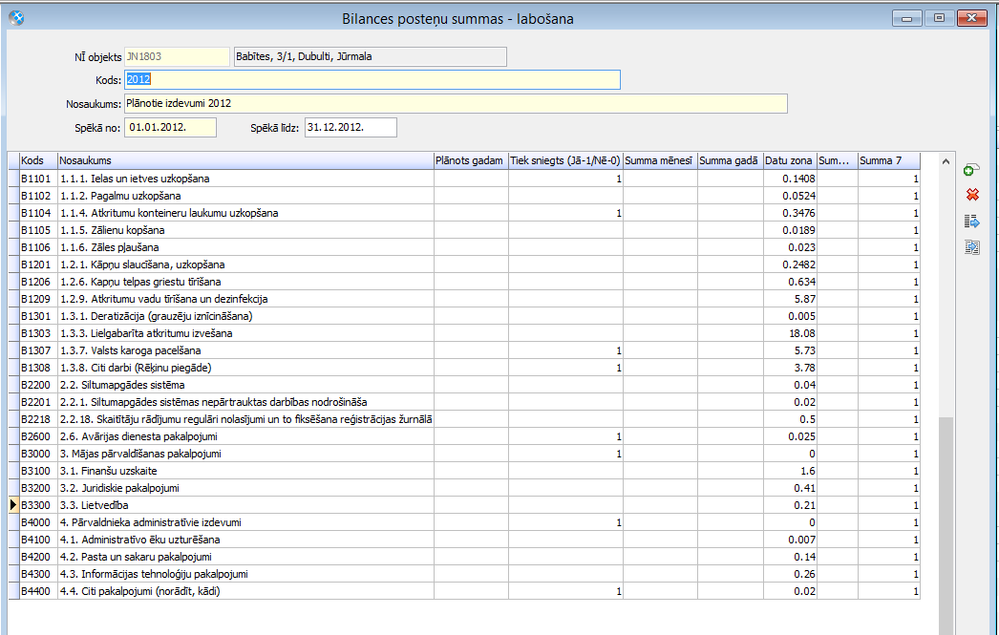
Task: Click code cell B1101
Action: (38, 179)
